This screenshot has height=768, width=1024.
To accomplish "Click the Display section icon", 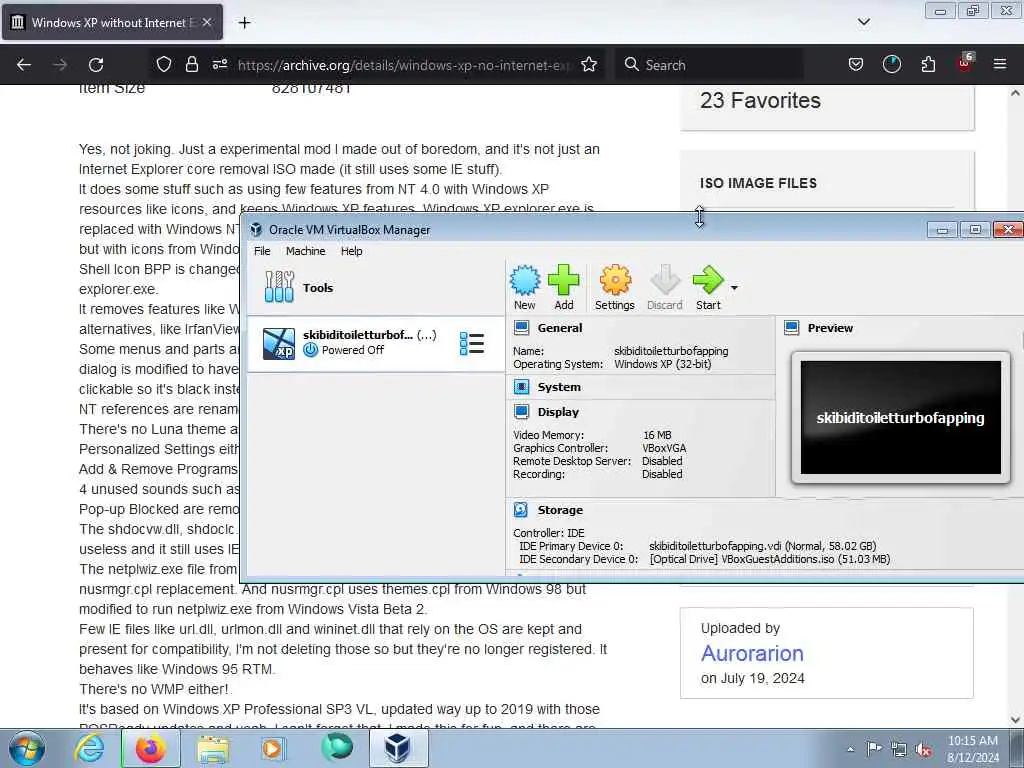I will pyautogui.click(x=521, y=412).
